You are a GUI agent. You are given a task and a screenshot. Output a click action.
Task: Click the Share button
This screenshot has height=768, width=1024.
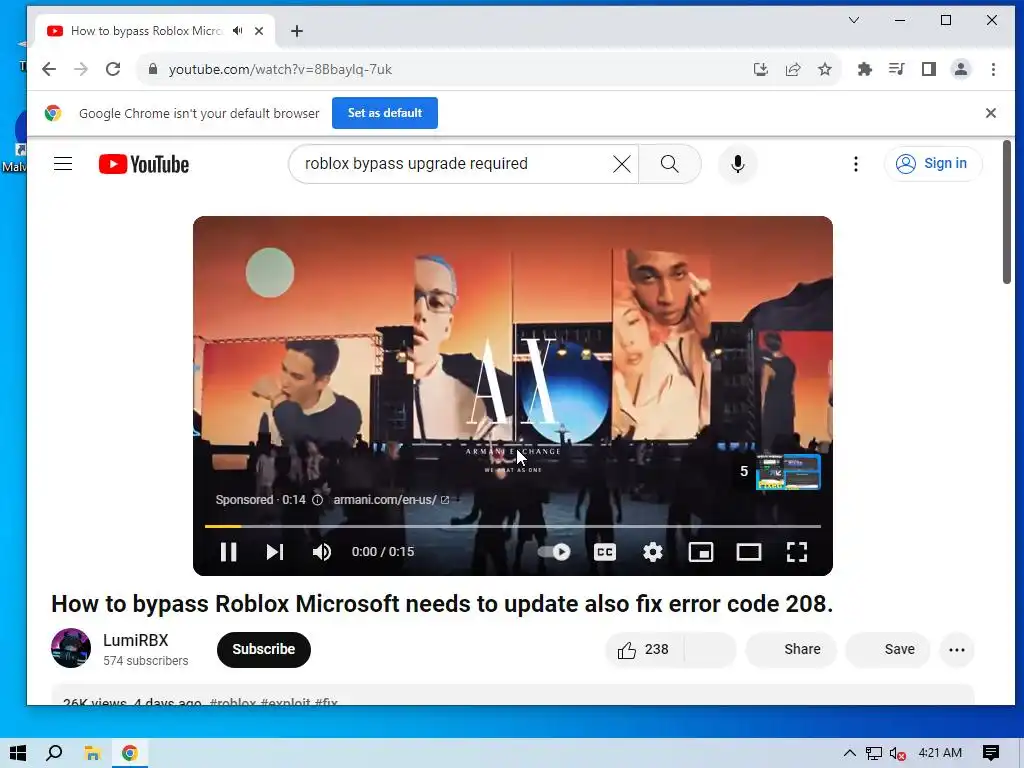point(792,649)
